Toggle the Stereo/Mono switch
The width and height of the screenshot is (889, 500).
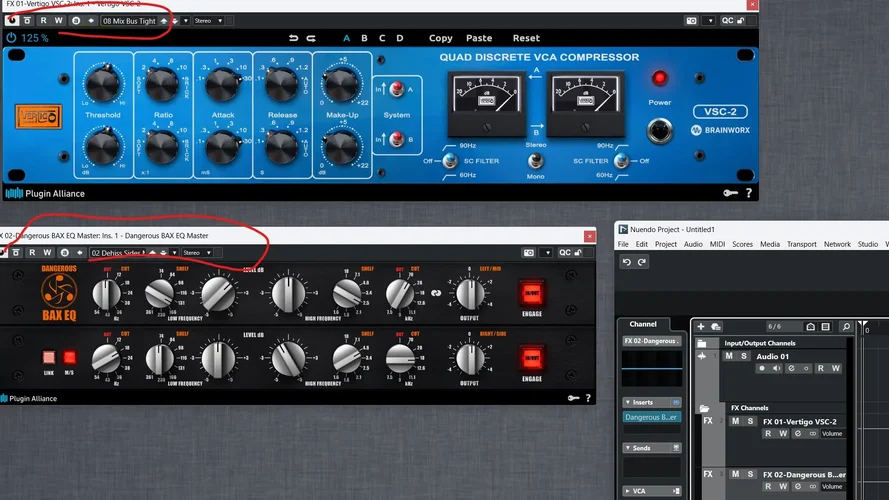(535, 161)
